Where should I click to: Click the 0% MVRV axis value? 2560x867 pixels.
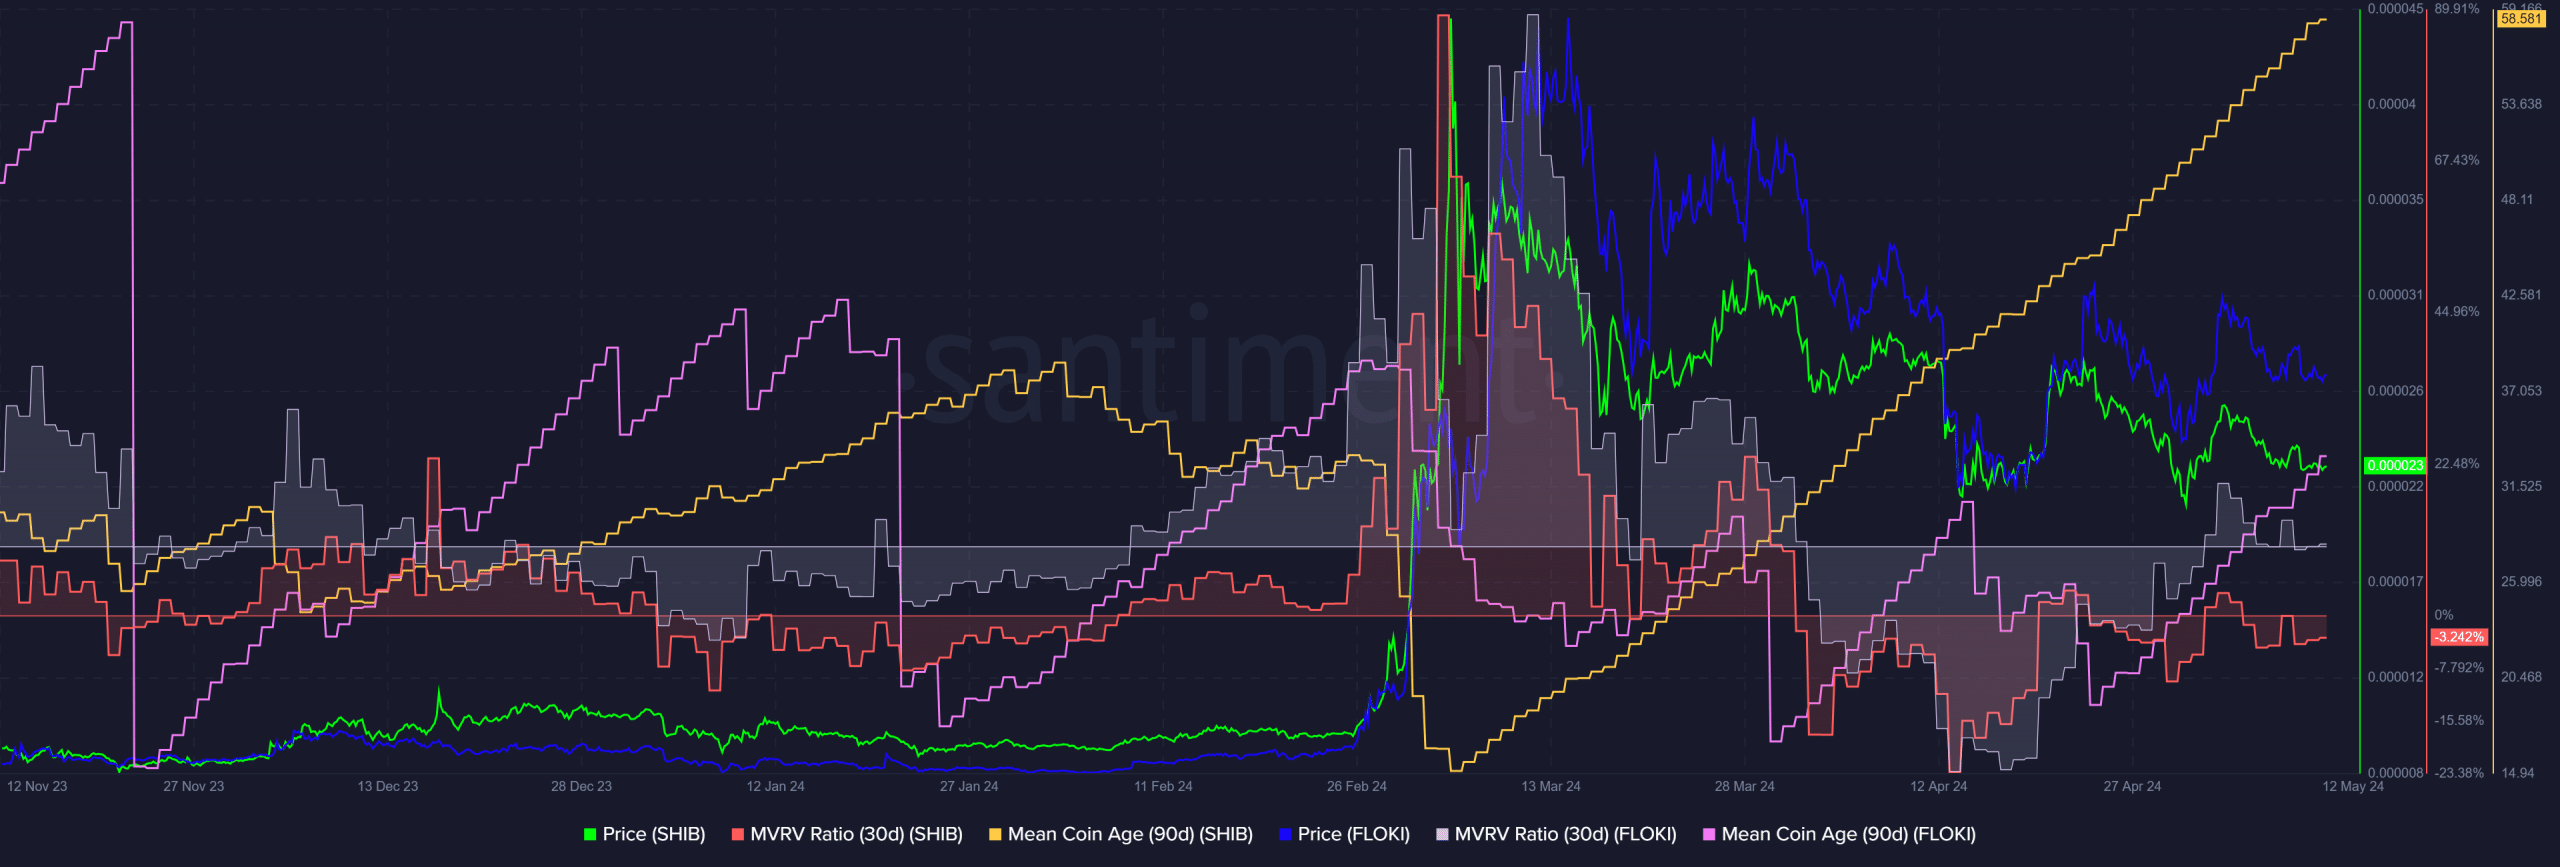pos(2443,615)
